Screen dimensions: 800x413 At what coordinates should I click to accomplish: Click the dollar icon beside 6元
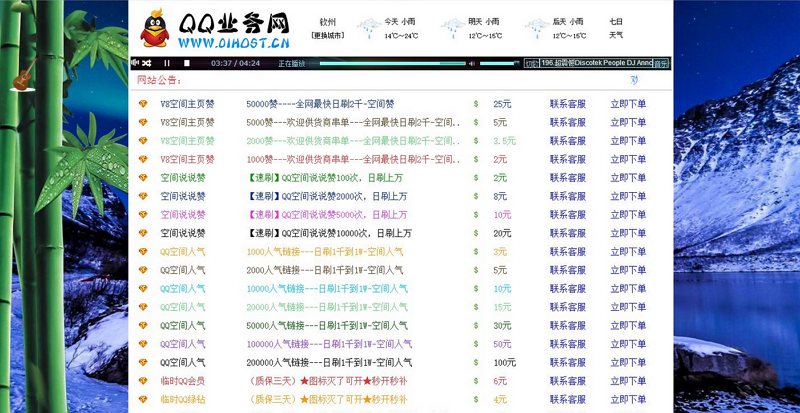coord(476,381)
